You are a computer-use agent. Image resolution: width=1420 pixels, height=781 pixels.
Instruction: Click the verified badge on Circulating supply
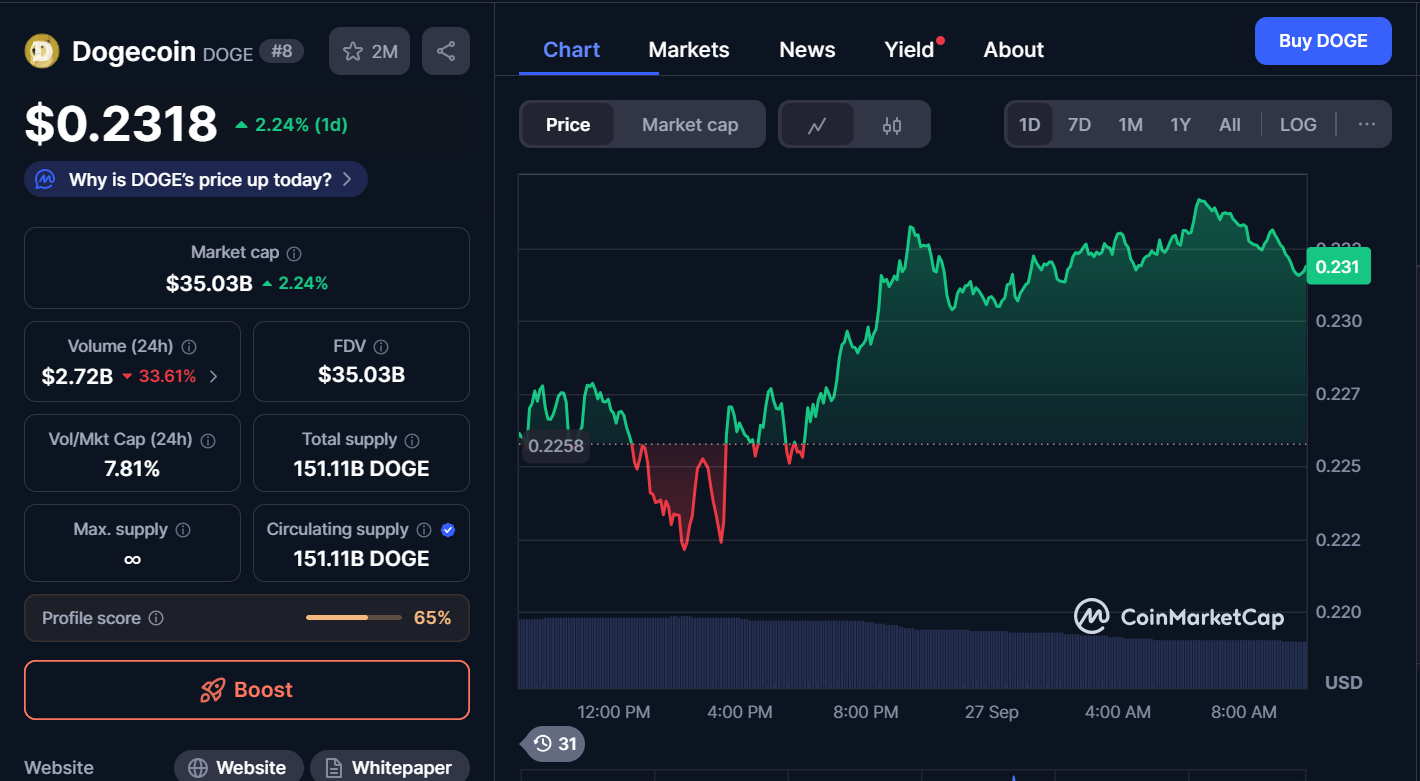click(448, 530)
